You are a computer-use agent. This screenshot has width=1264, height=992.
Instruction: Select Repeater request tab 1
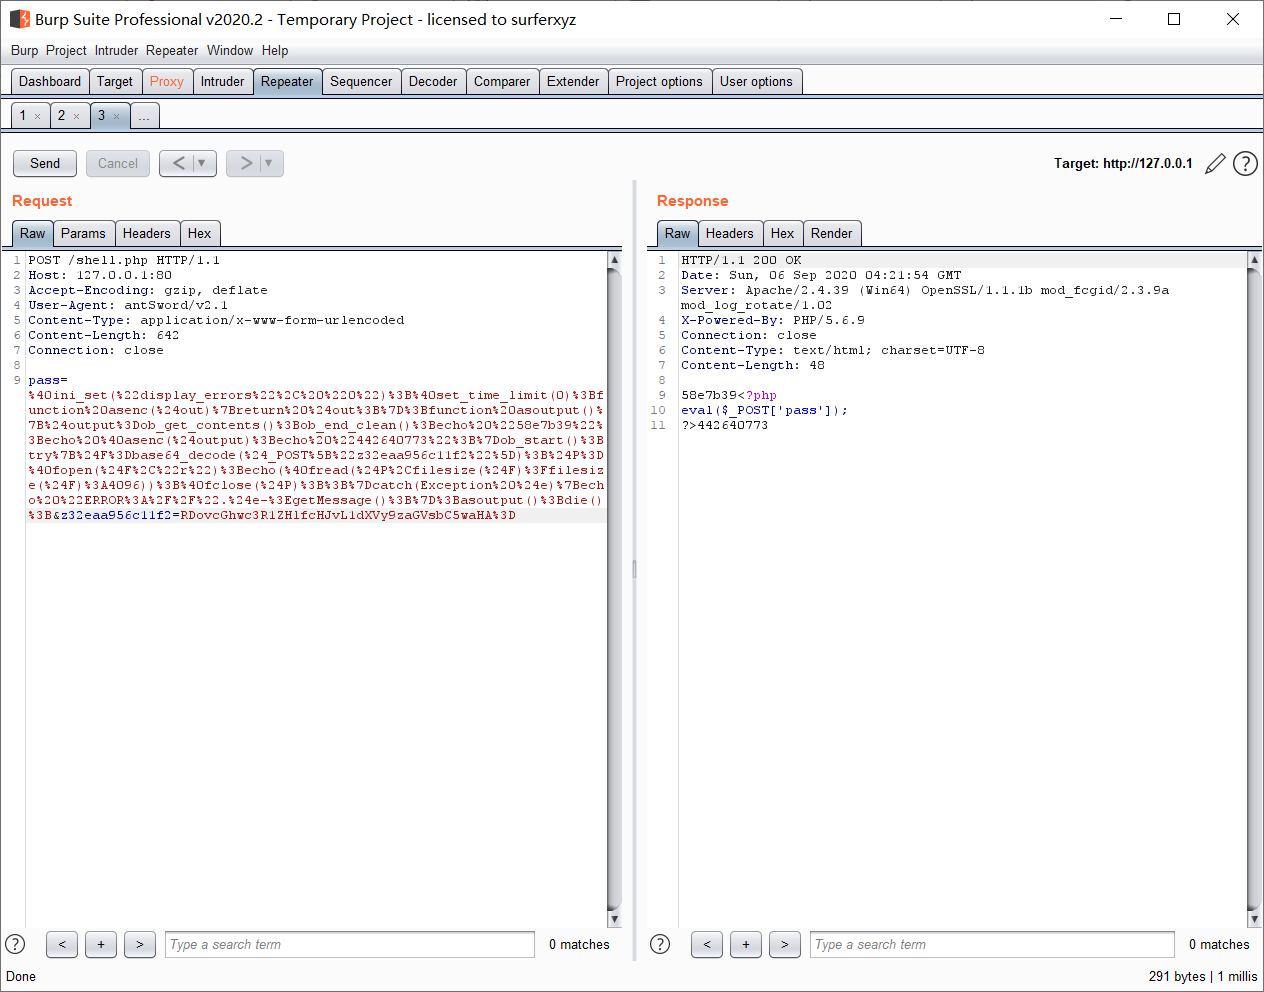coord(23,116)
